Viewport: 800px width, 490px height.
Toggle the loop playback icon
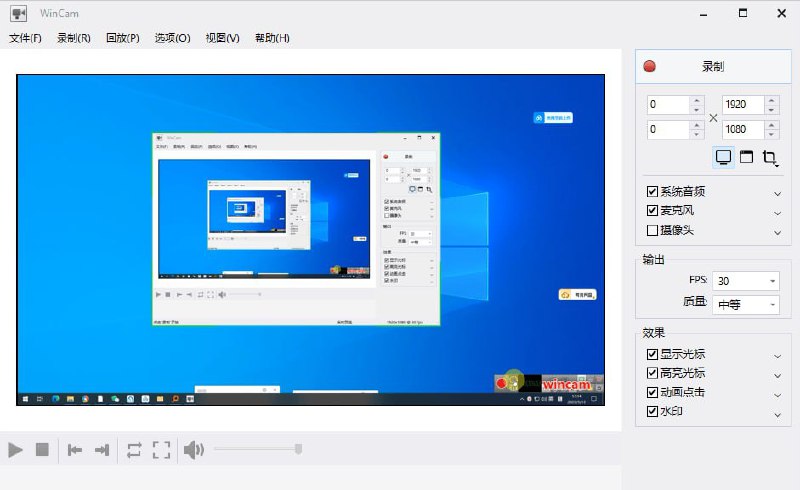(134, 450)
